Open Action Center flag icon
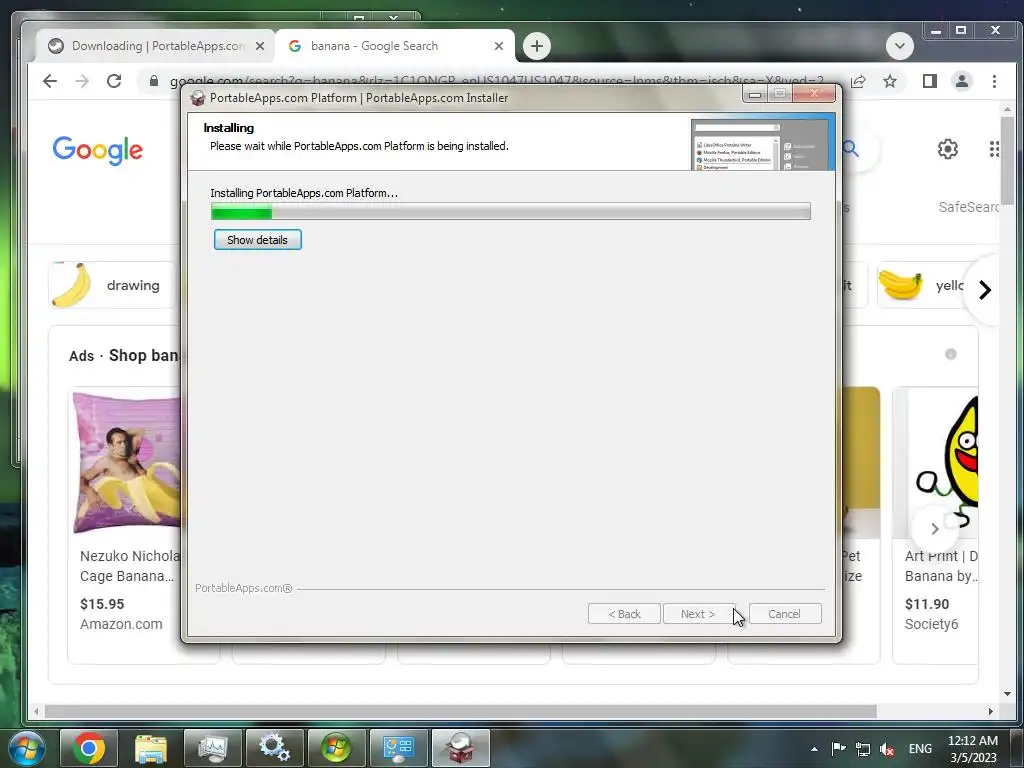The height and width of the screenshot is (768, 1024). pos(839,749)
